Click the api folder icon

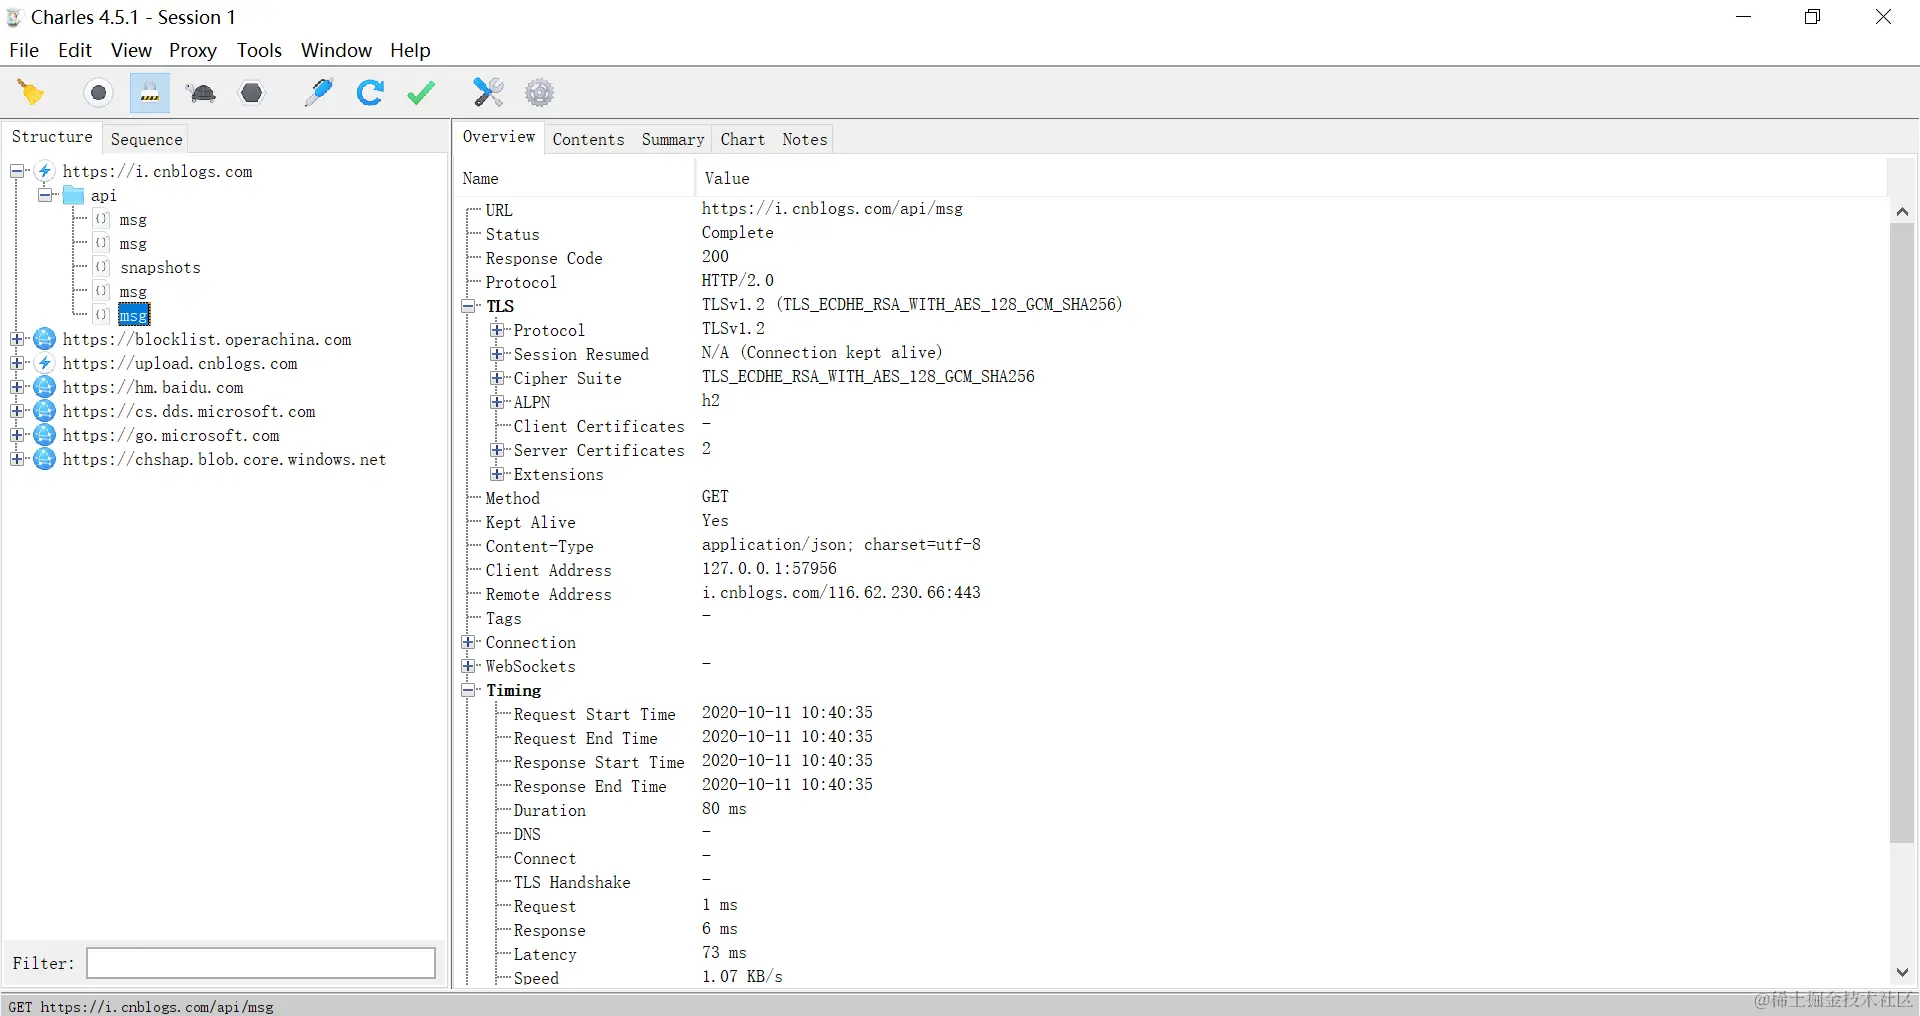73,195
